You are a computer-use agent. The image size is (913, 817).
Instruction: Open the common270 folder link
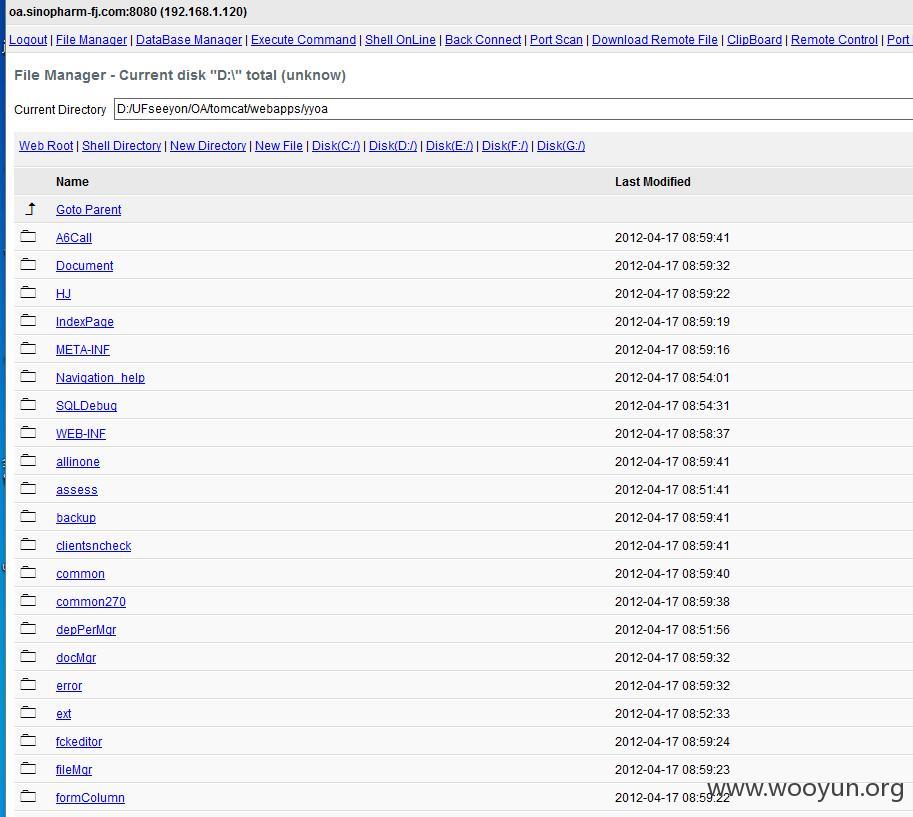(91, 602)
